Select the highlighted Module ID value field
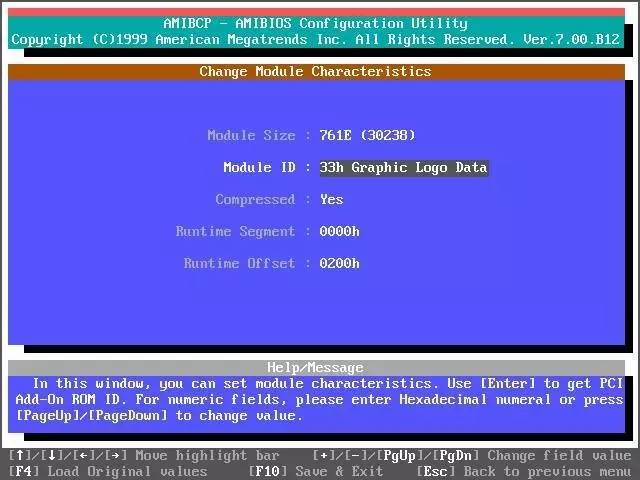 coord(403,168)
